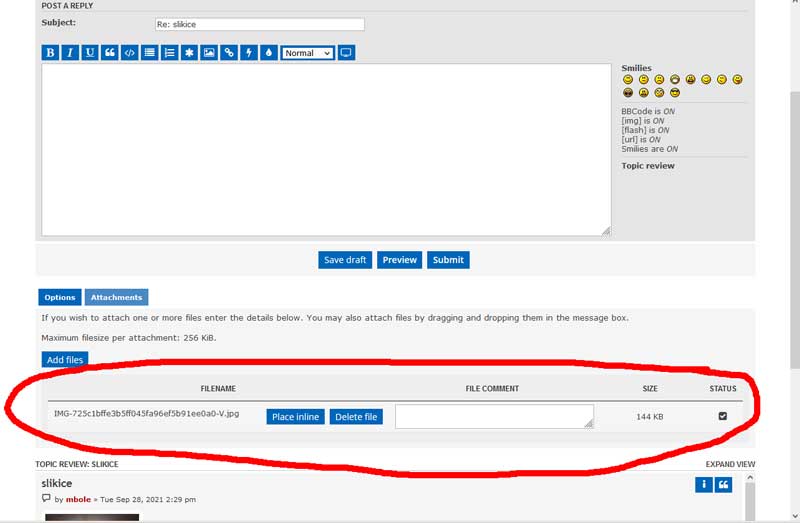800x523 pixels.
Task: Click the page vertical scrollbar thumb
Action: pos(794,230)
